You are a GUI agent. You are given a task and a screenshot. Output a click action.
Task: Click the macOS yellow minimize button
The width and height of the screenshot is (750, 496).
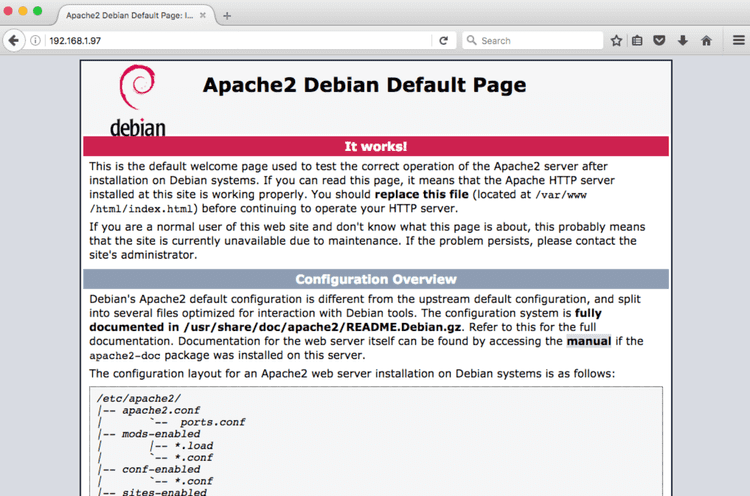tap(23, 11)
